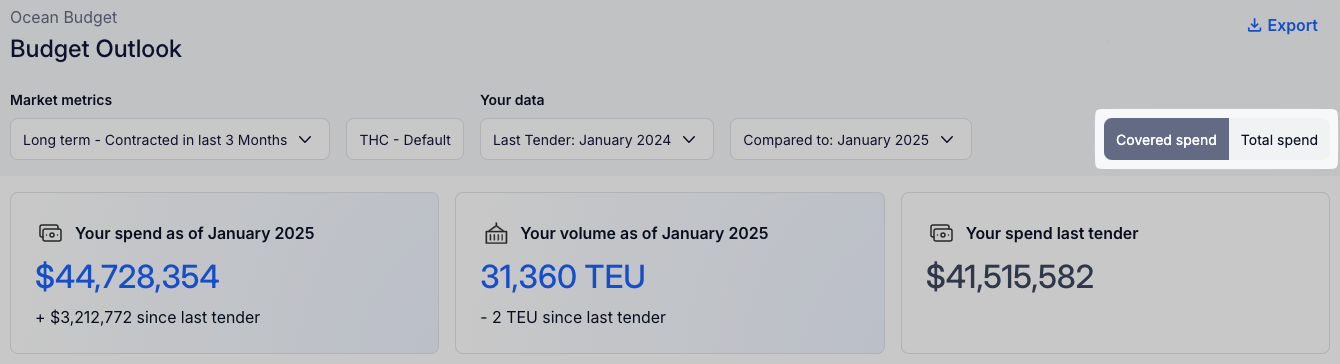Click the chevron on Last Tender dropdown
Viewport: 1340px width, 364px height.
(689, 140)
